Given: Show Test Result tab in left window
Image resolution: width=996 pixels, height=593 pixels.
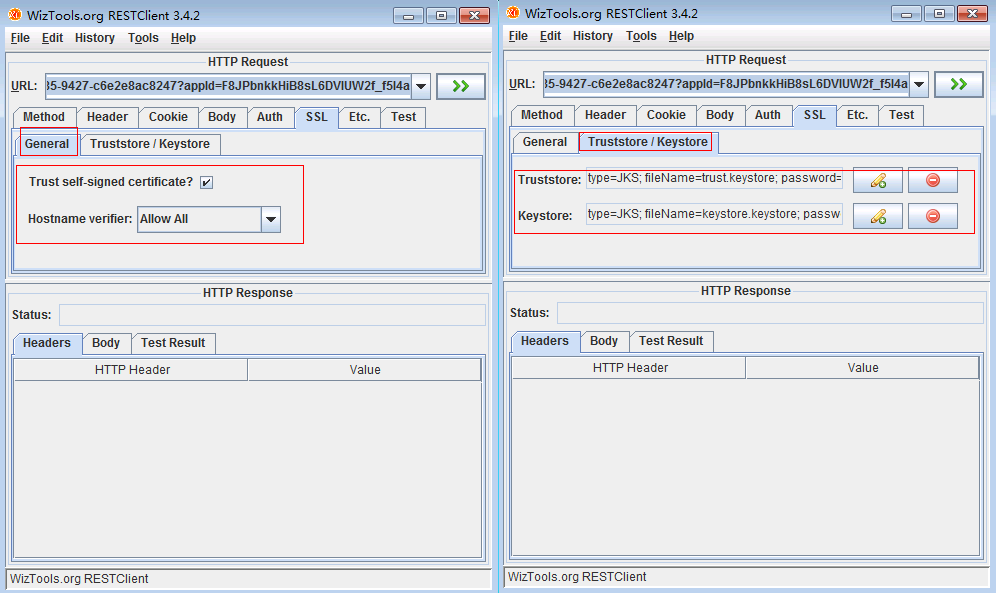Looking at the screenshot, I should point(173,343).
